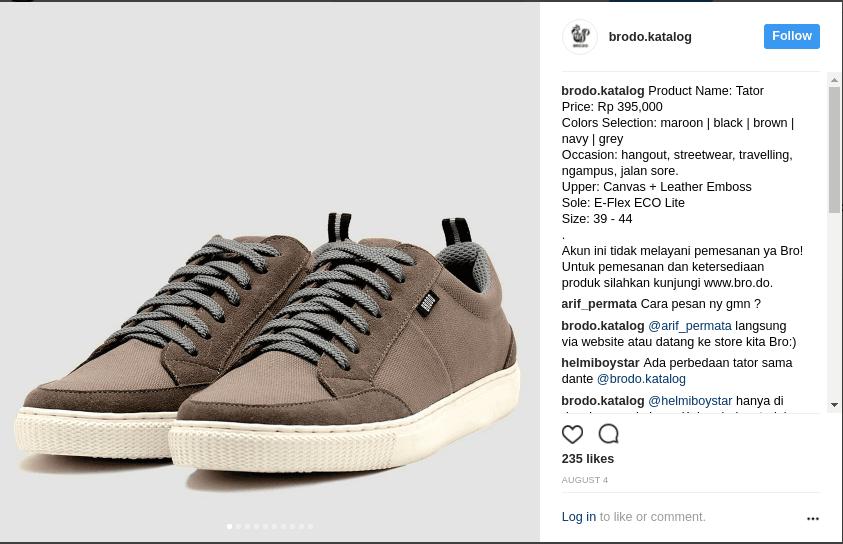Viewport: 843px width, 544px height.
Task: View the 235 likes list
Action: [x=588, y=459]
